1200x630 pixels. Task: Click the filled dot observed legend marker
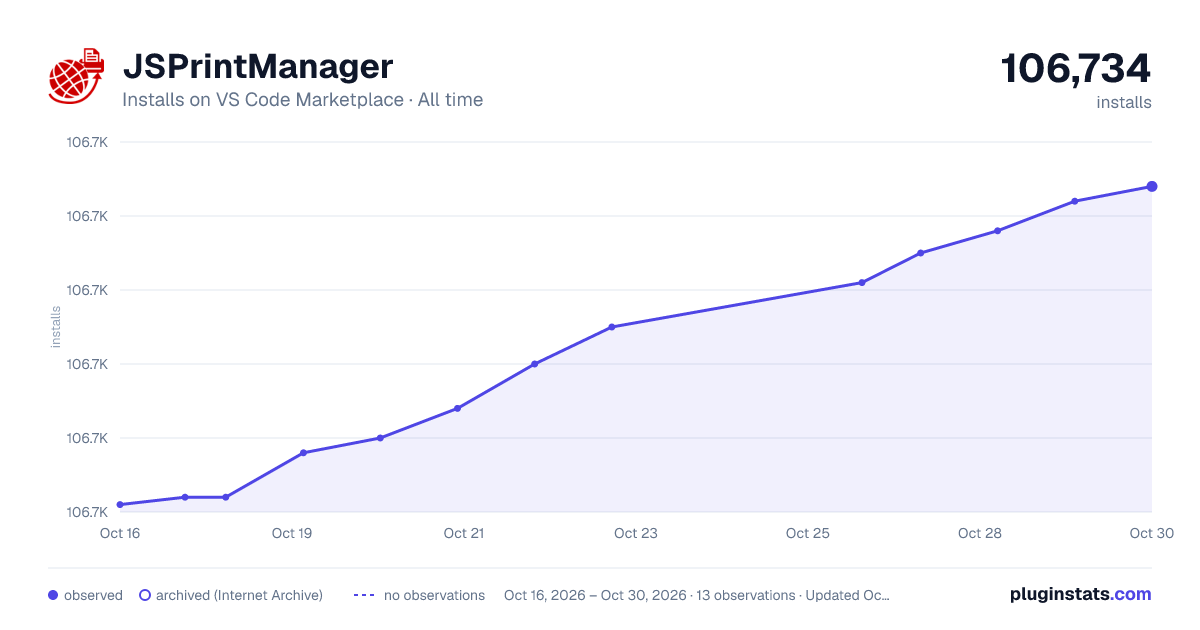[53, 595]
